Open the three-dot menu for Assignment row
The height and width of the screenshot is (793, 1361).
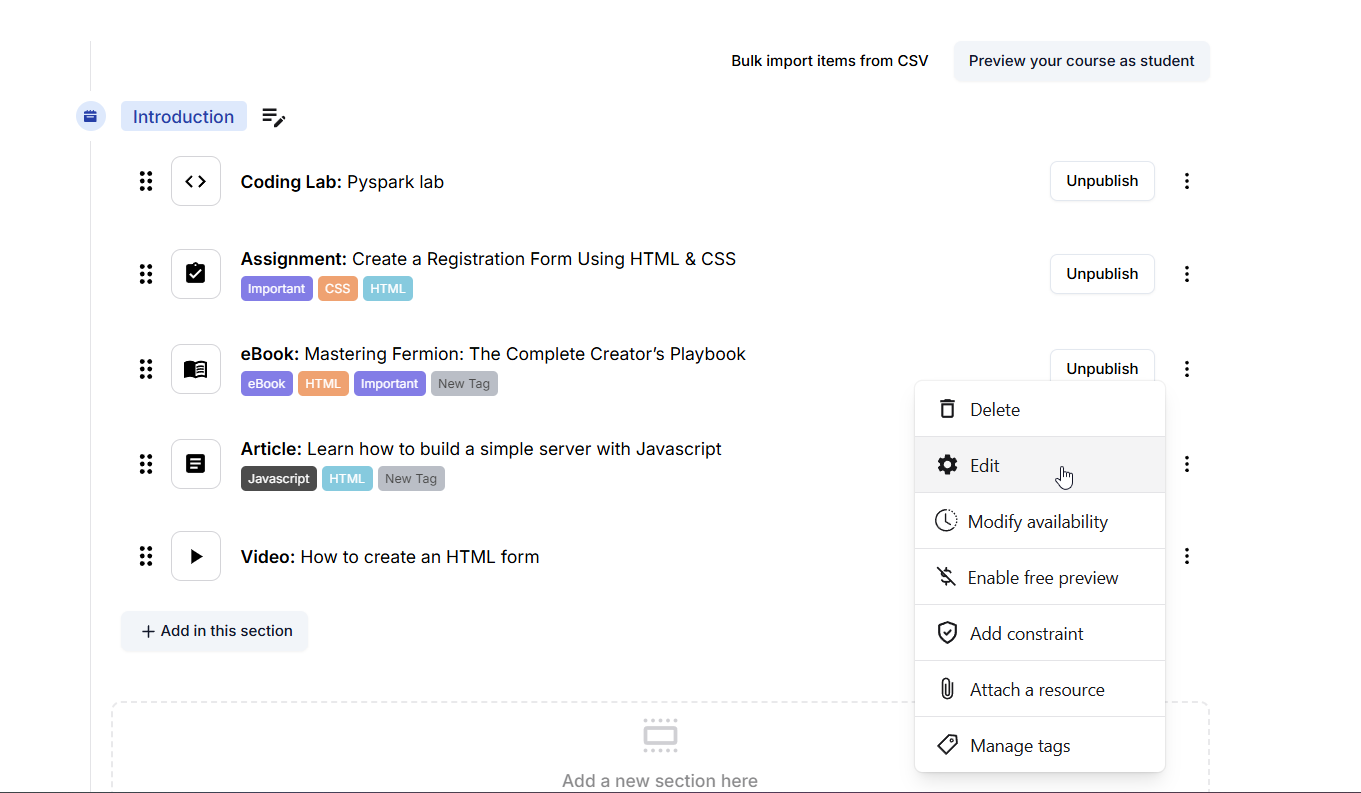point(1187,274)
